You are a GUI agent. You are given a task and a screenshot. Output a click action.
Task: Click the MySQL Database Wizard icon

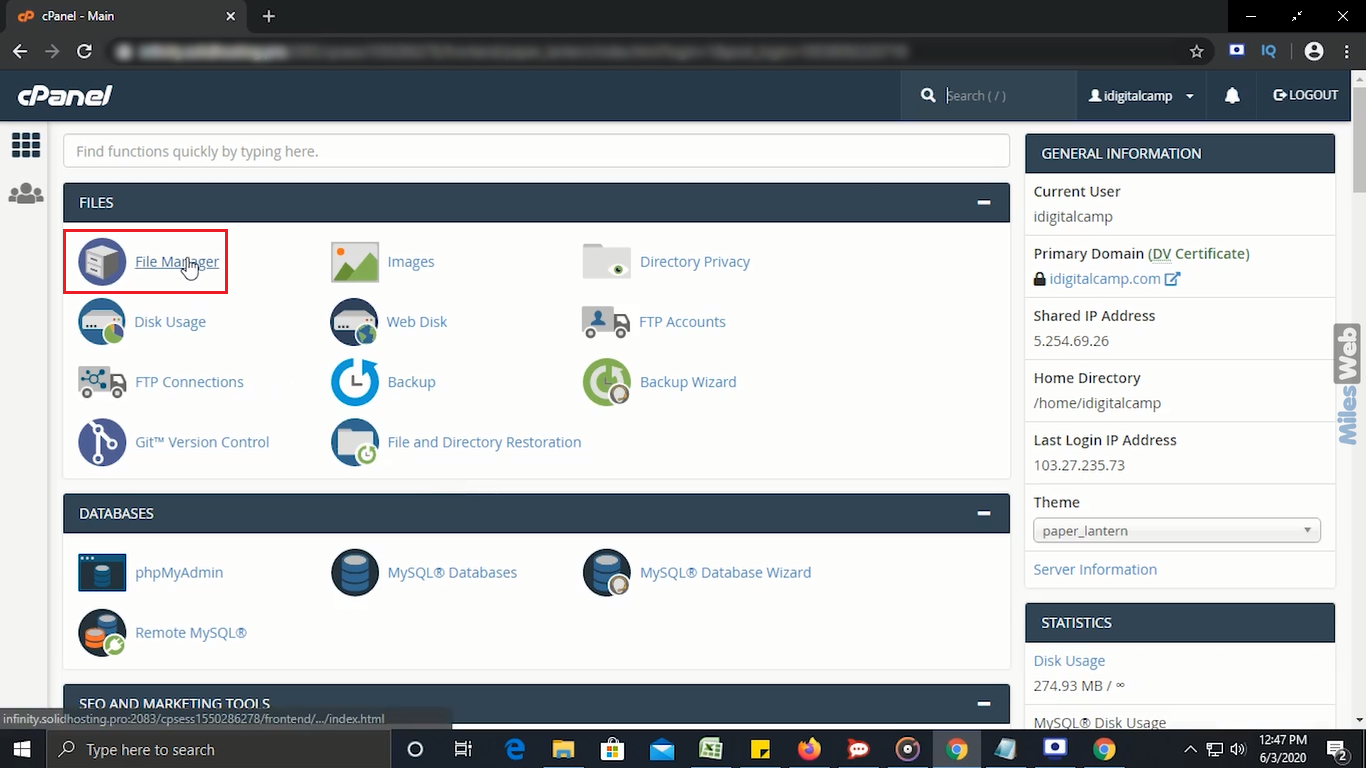607,573
